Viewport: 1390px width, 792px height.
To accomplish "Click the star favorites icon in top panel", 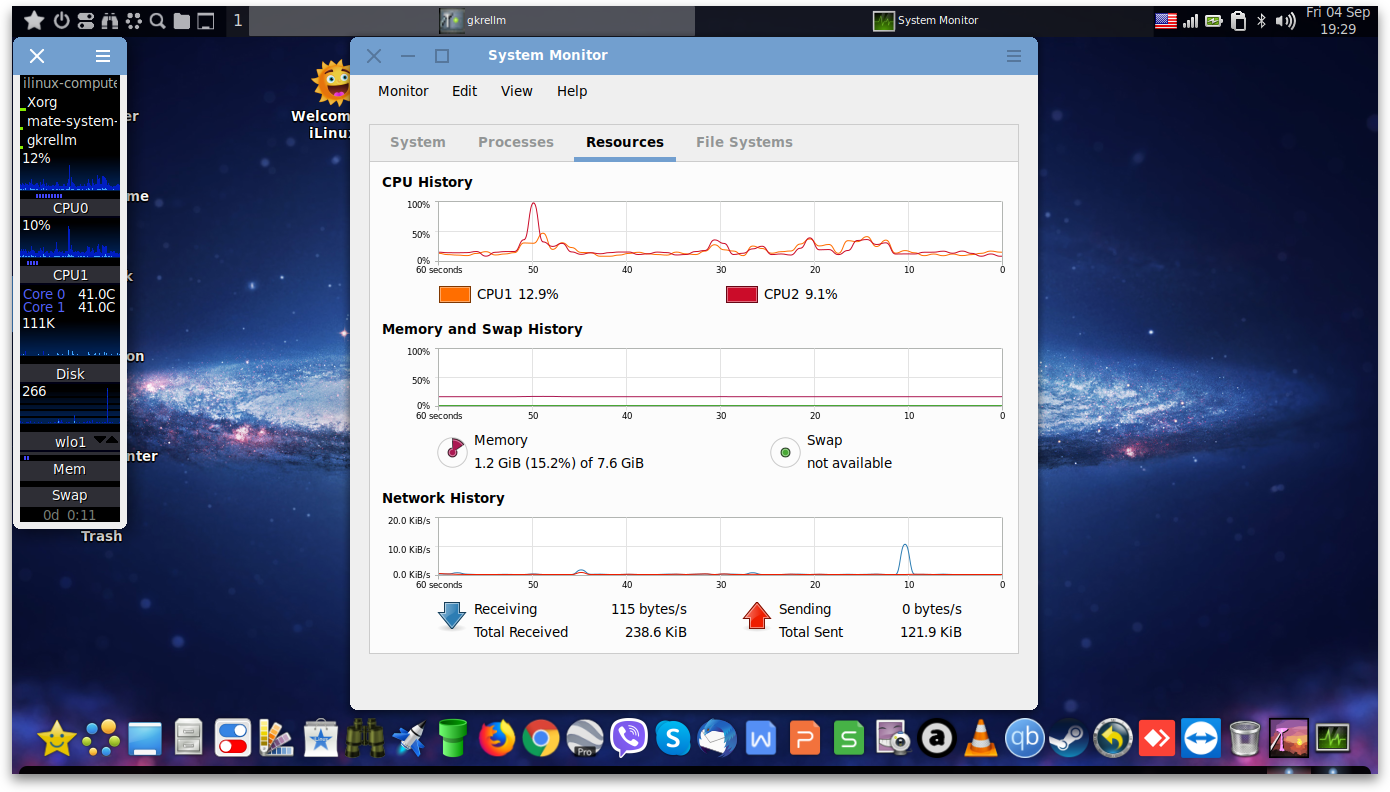I will pyautogui.click(x=34, y=20).
